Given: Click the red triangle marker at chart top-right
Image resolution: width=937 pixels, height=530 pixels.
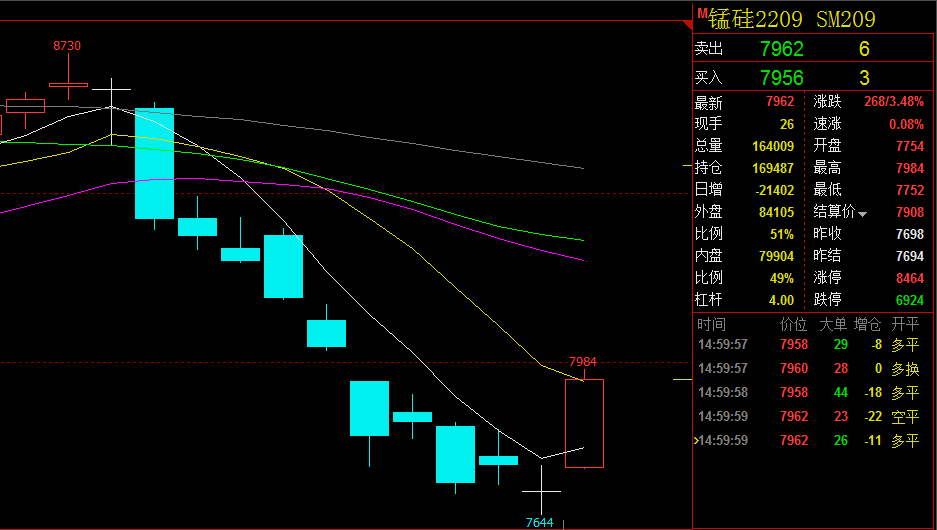Looking at the screenshot, I should tap(686, 23).
